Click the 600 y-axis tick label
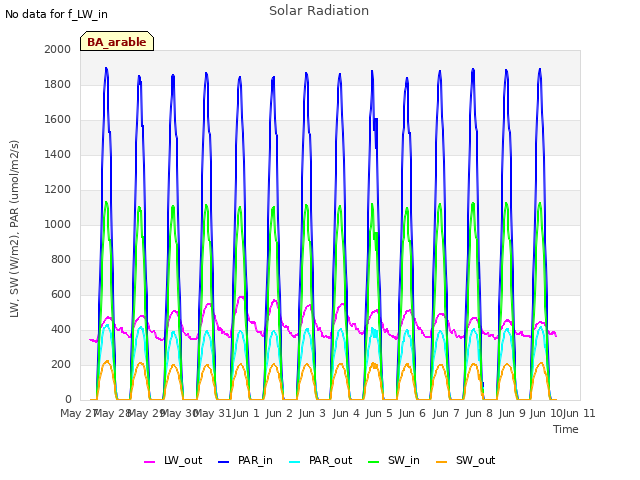This screenshot has width=640, height=480. point(61,294)
